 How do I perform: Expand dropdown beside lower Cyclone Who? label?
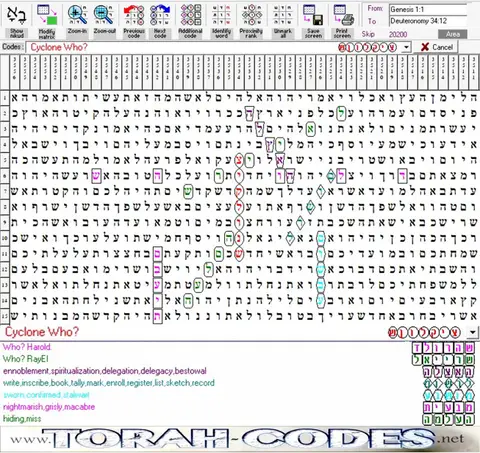pyautogui.click(x=473, y=332)
